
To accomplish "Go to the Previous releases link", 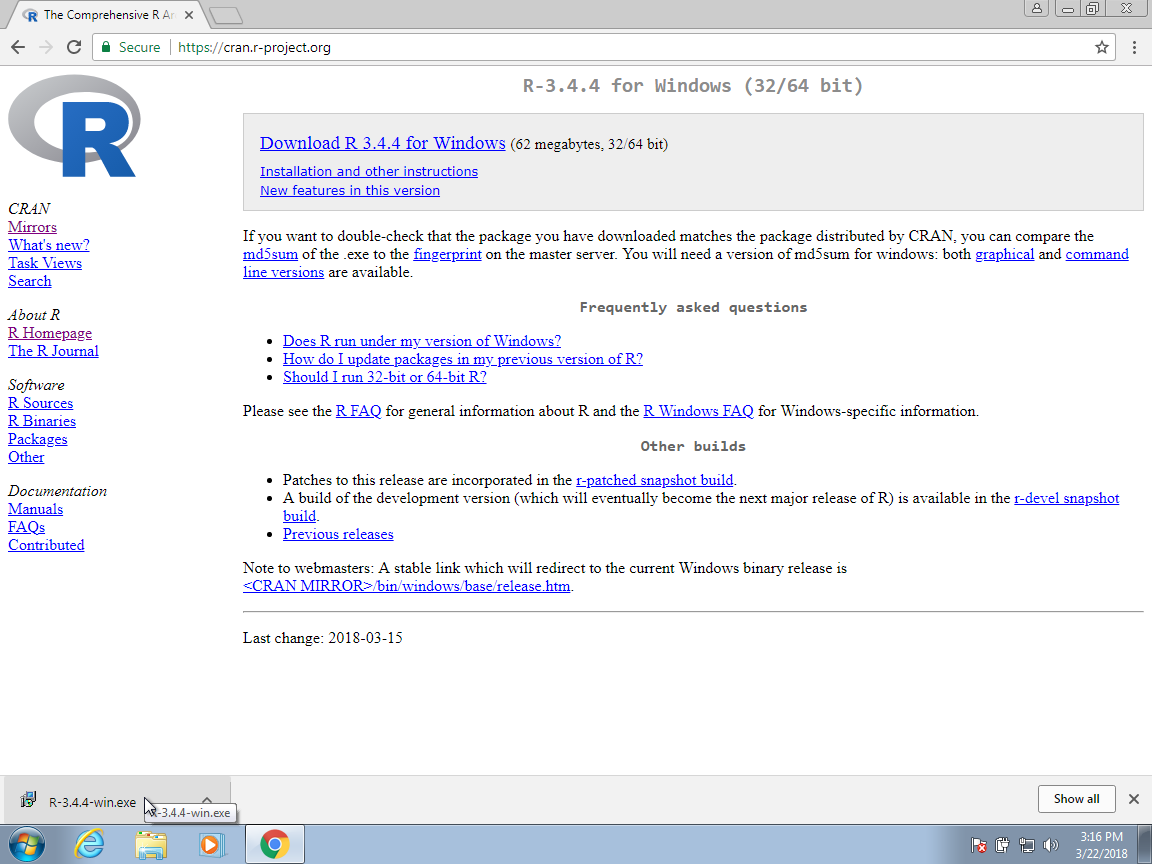I will click(338, 534).
